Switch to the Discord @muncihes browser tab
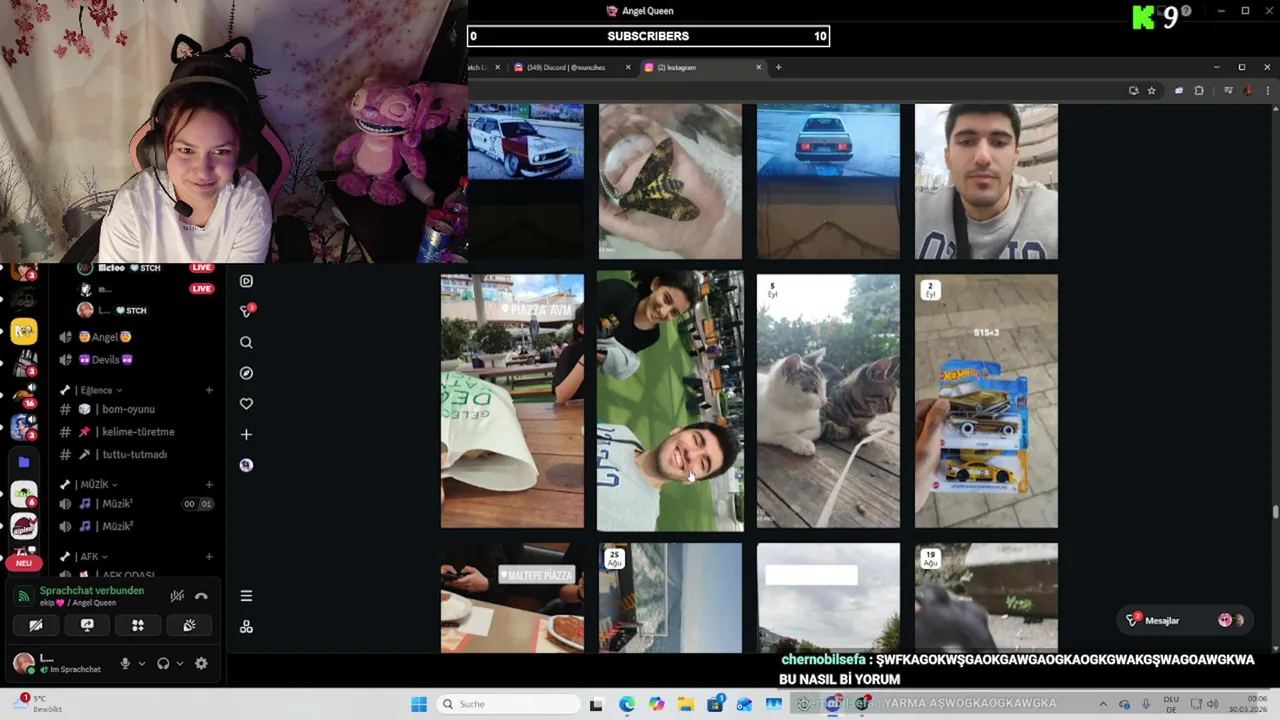1280x720 pixels. pyautogui.click(x=573, y=67)
